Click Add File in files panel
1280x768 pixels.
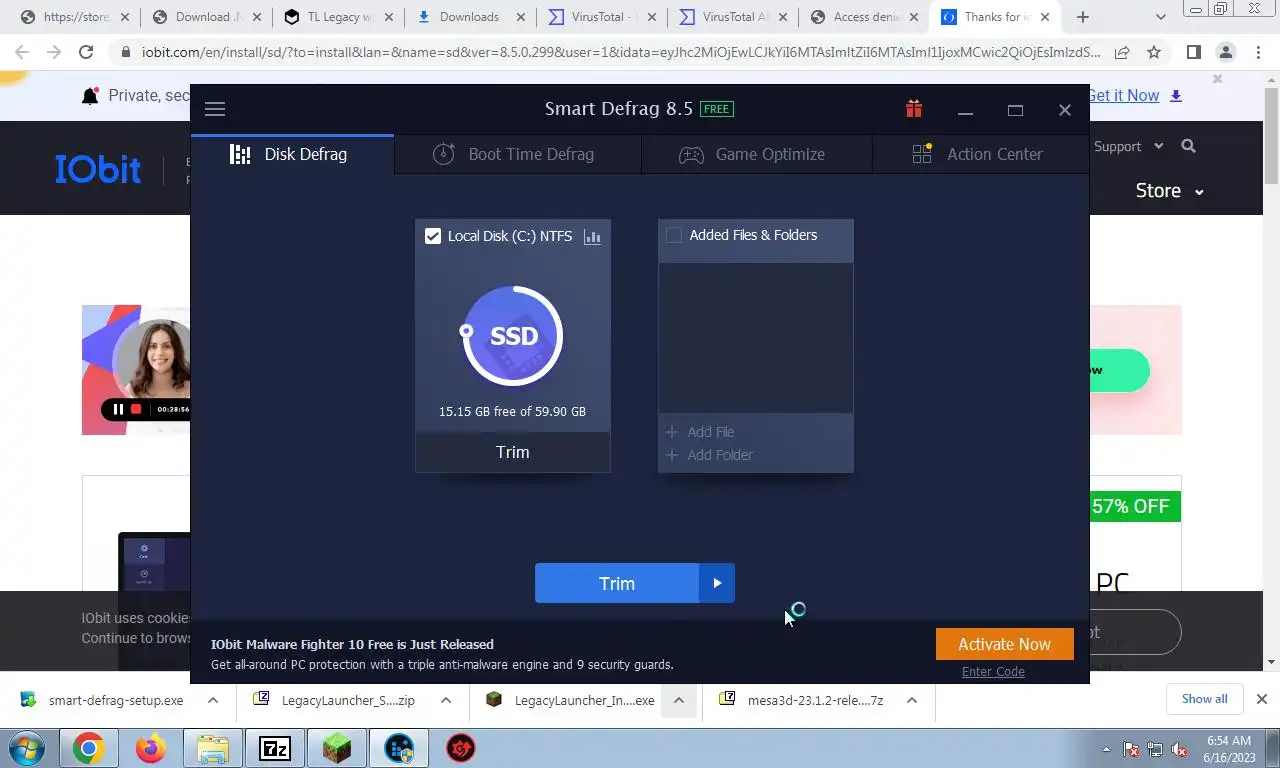coord(700,432)
